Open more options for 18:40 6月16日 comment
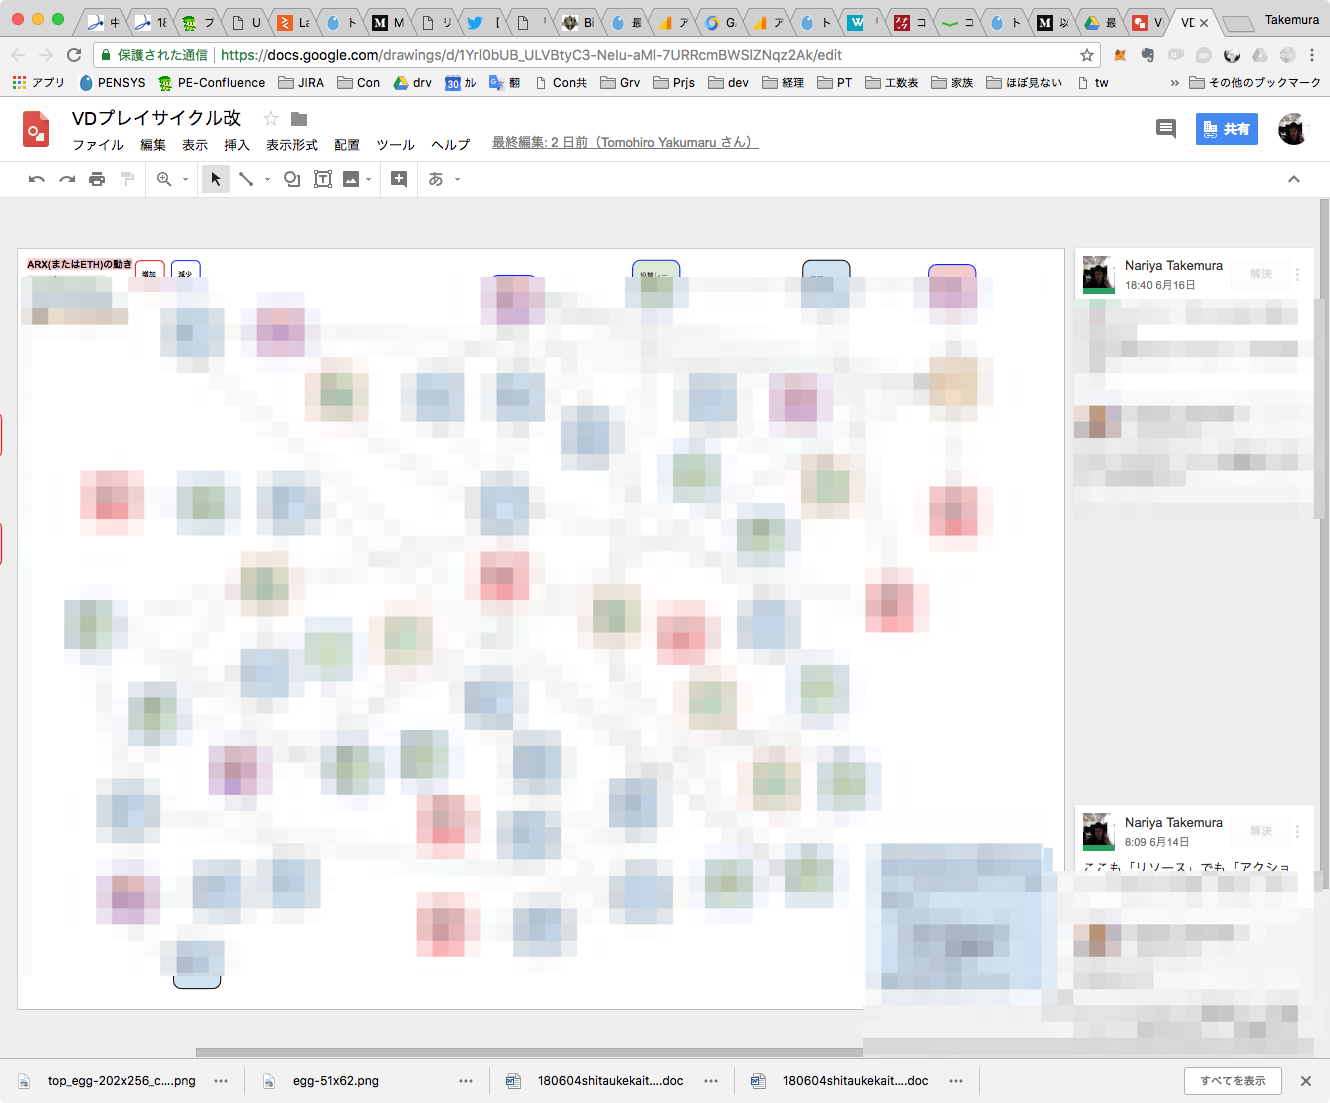This screenshot has width=1330, height=1103. click(x=1298, y=274)
